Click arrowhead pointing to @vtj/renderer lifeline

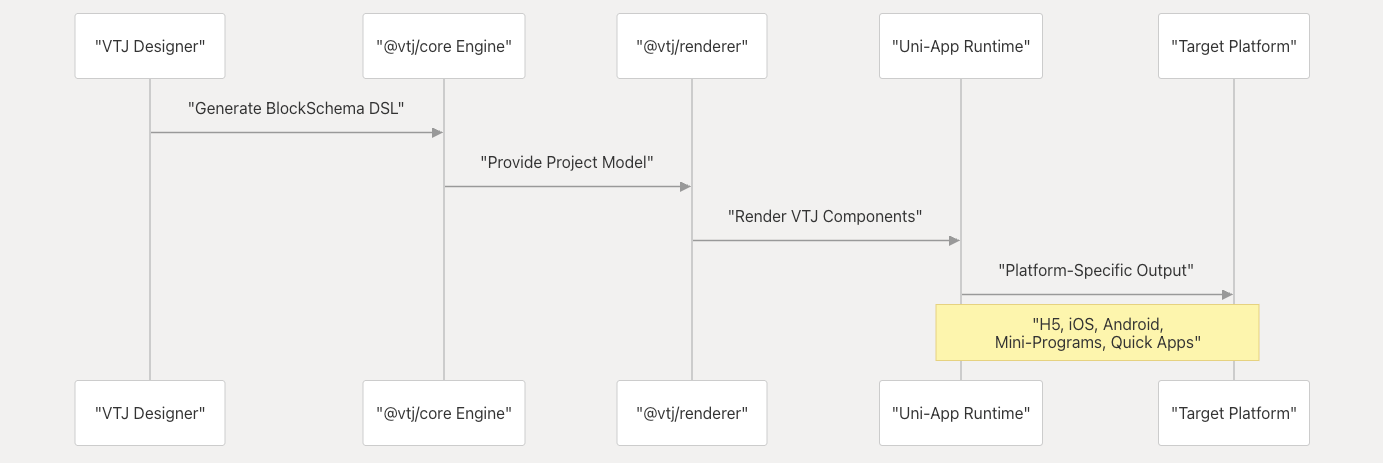pos(685,186)
